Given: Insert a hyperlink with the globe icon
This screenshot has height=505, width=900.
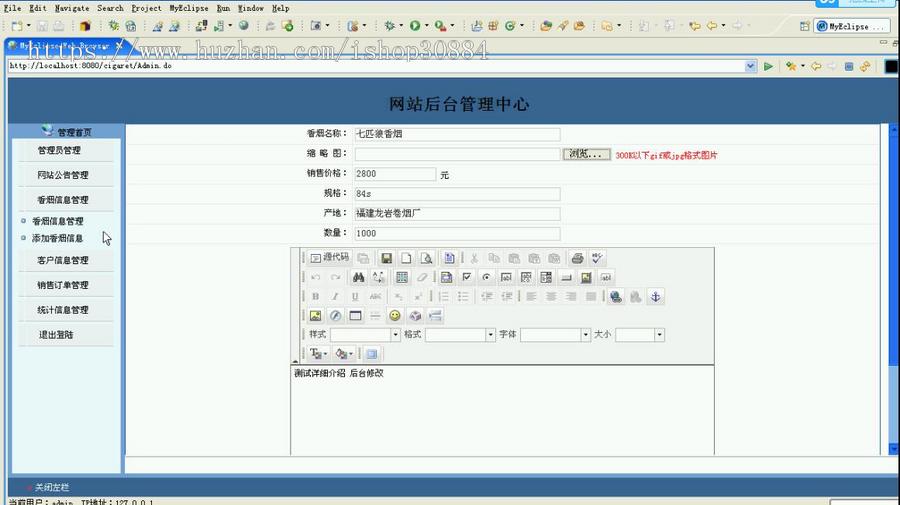Looking at the screenshot, I should pos(616,297).
